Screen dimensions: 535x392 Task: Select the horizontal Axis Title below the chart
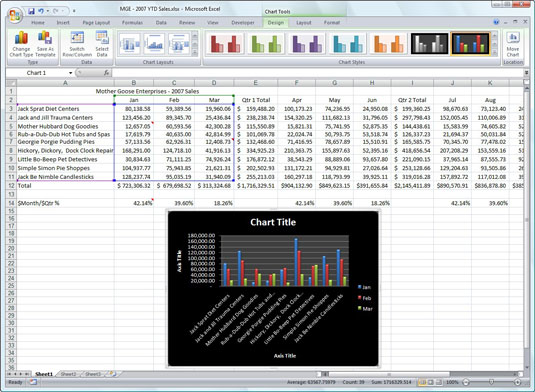pos(285,356)
